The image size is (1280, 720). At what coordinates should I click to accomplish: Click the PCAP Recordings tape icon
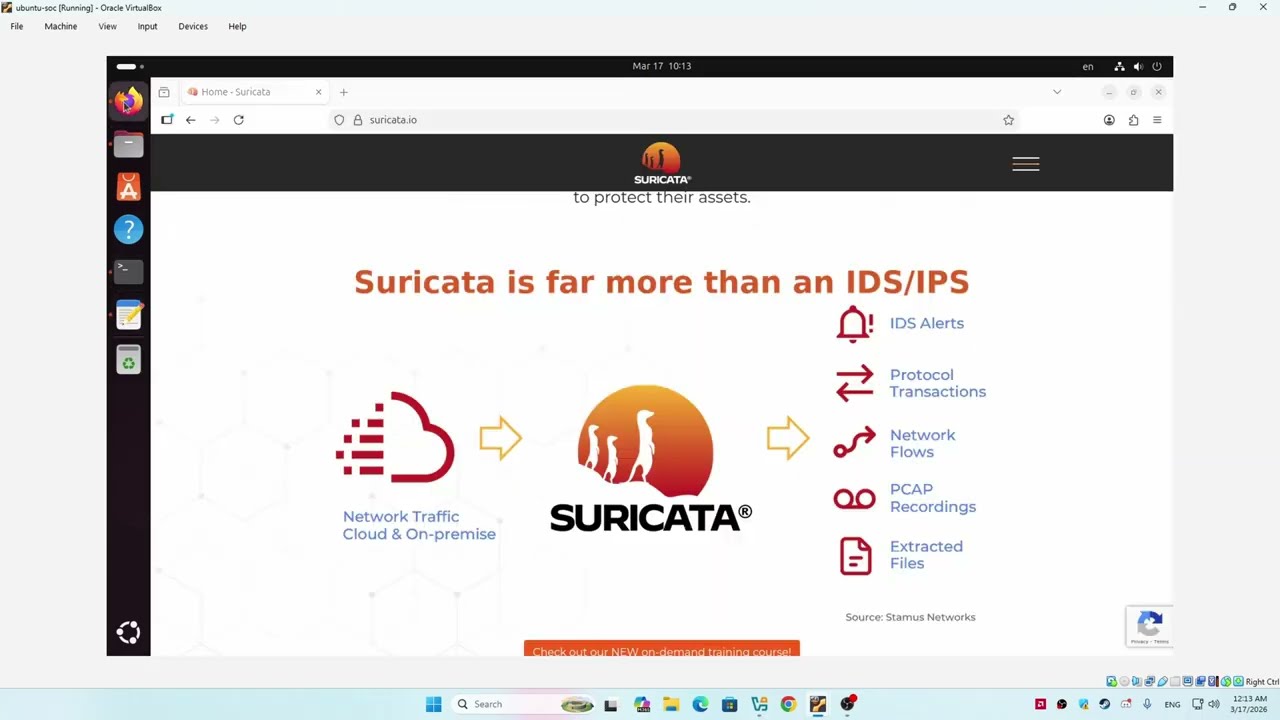(855, 499)
